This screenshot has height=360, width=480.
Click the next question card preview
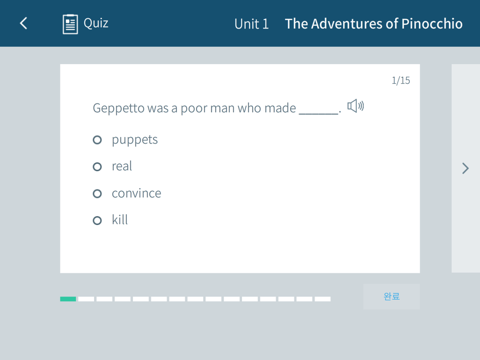(466, 168)
